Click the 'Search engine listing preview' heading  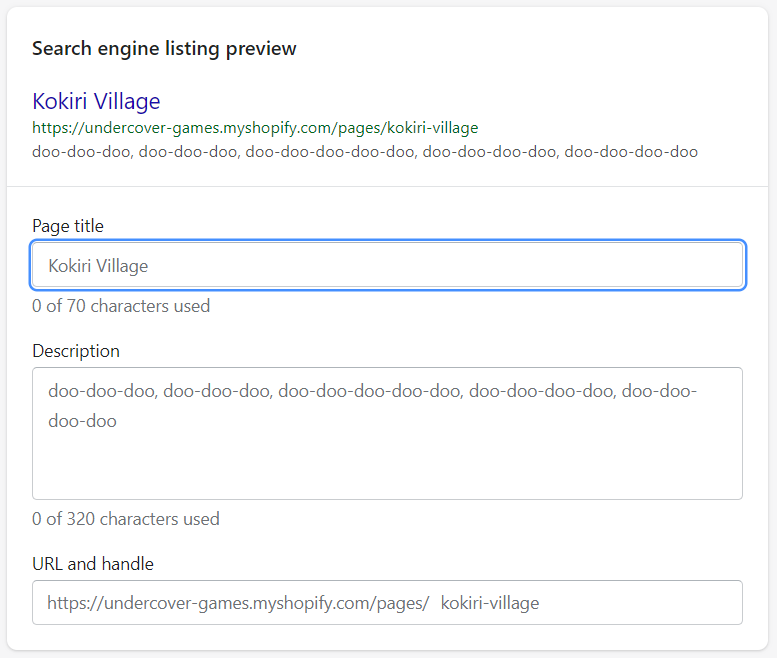click(164, 49)
